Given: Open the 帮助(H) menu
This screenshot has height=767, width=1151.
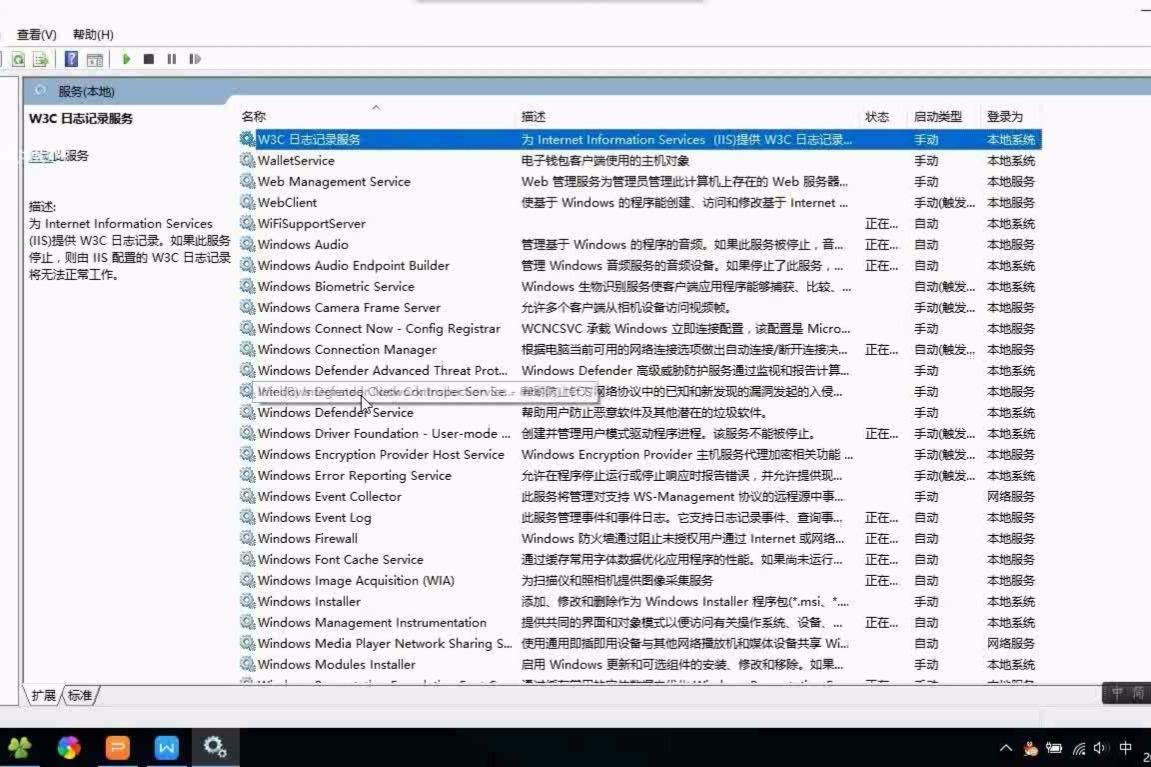Looking at the screenshot, I should click(x=93, y=34).
